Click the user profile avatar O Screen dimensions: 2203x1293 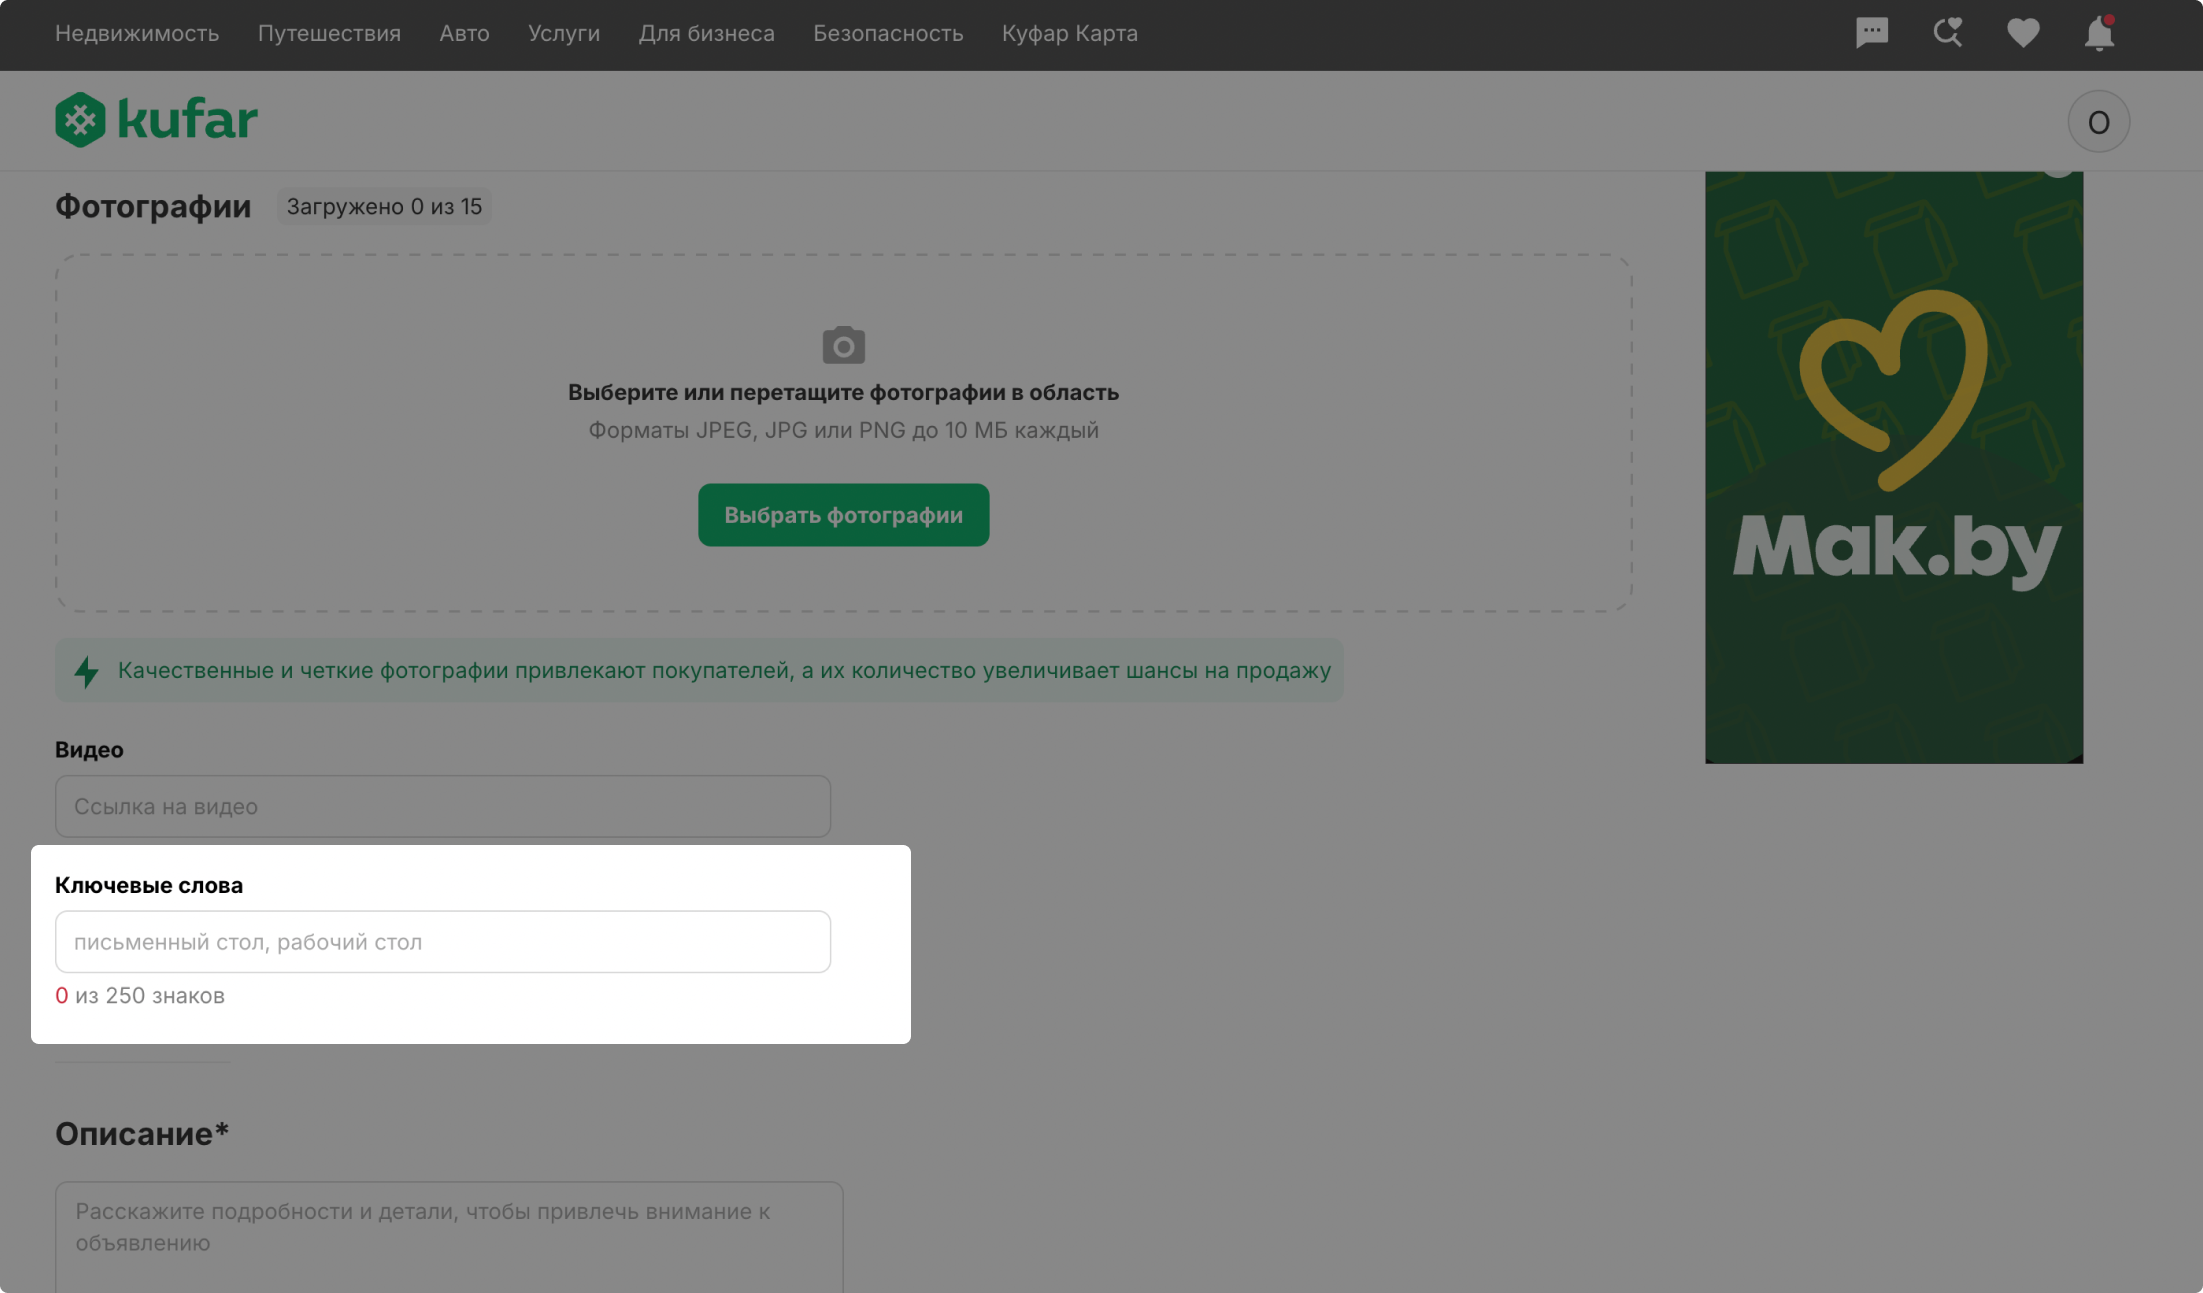point(2098,122)
